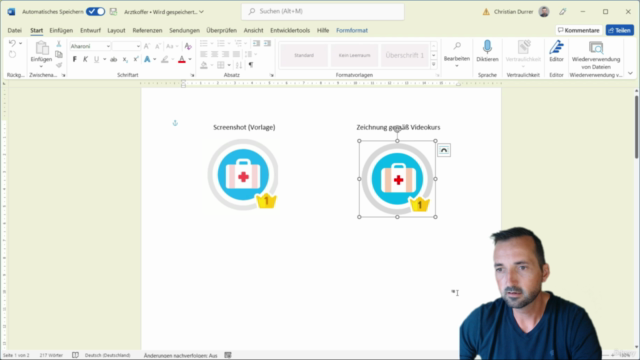Image resolution: width=640 pixels, height=360 pixels.
Task: Click the save icon in title bar
Action: (113, 12)
